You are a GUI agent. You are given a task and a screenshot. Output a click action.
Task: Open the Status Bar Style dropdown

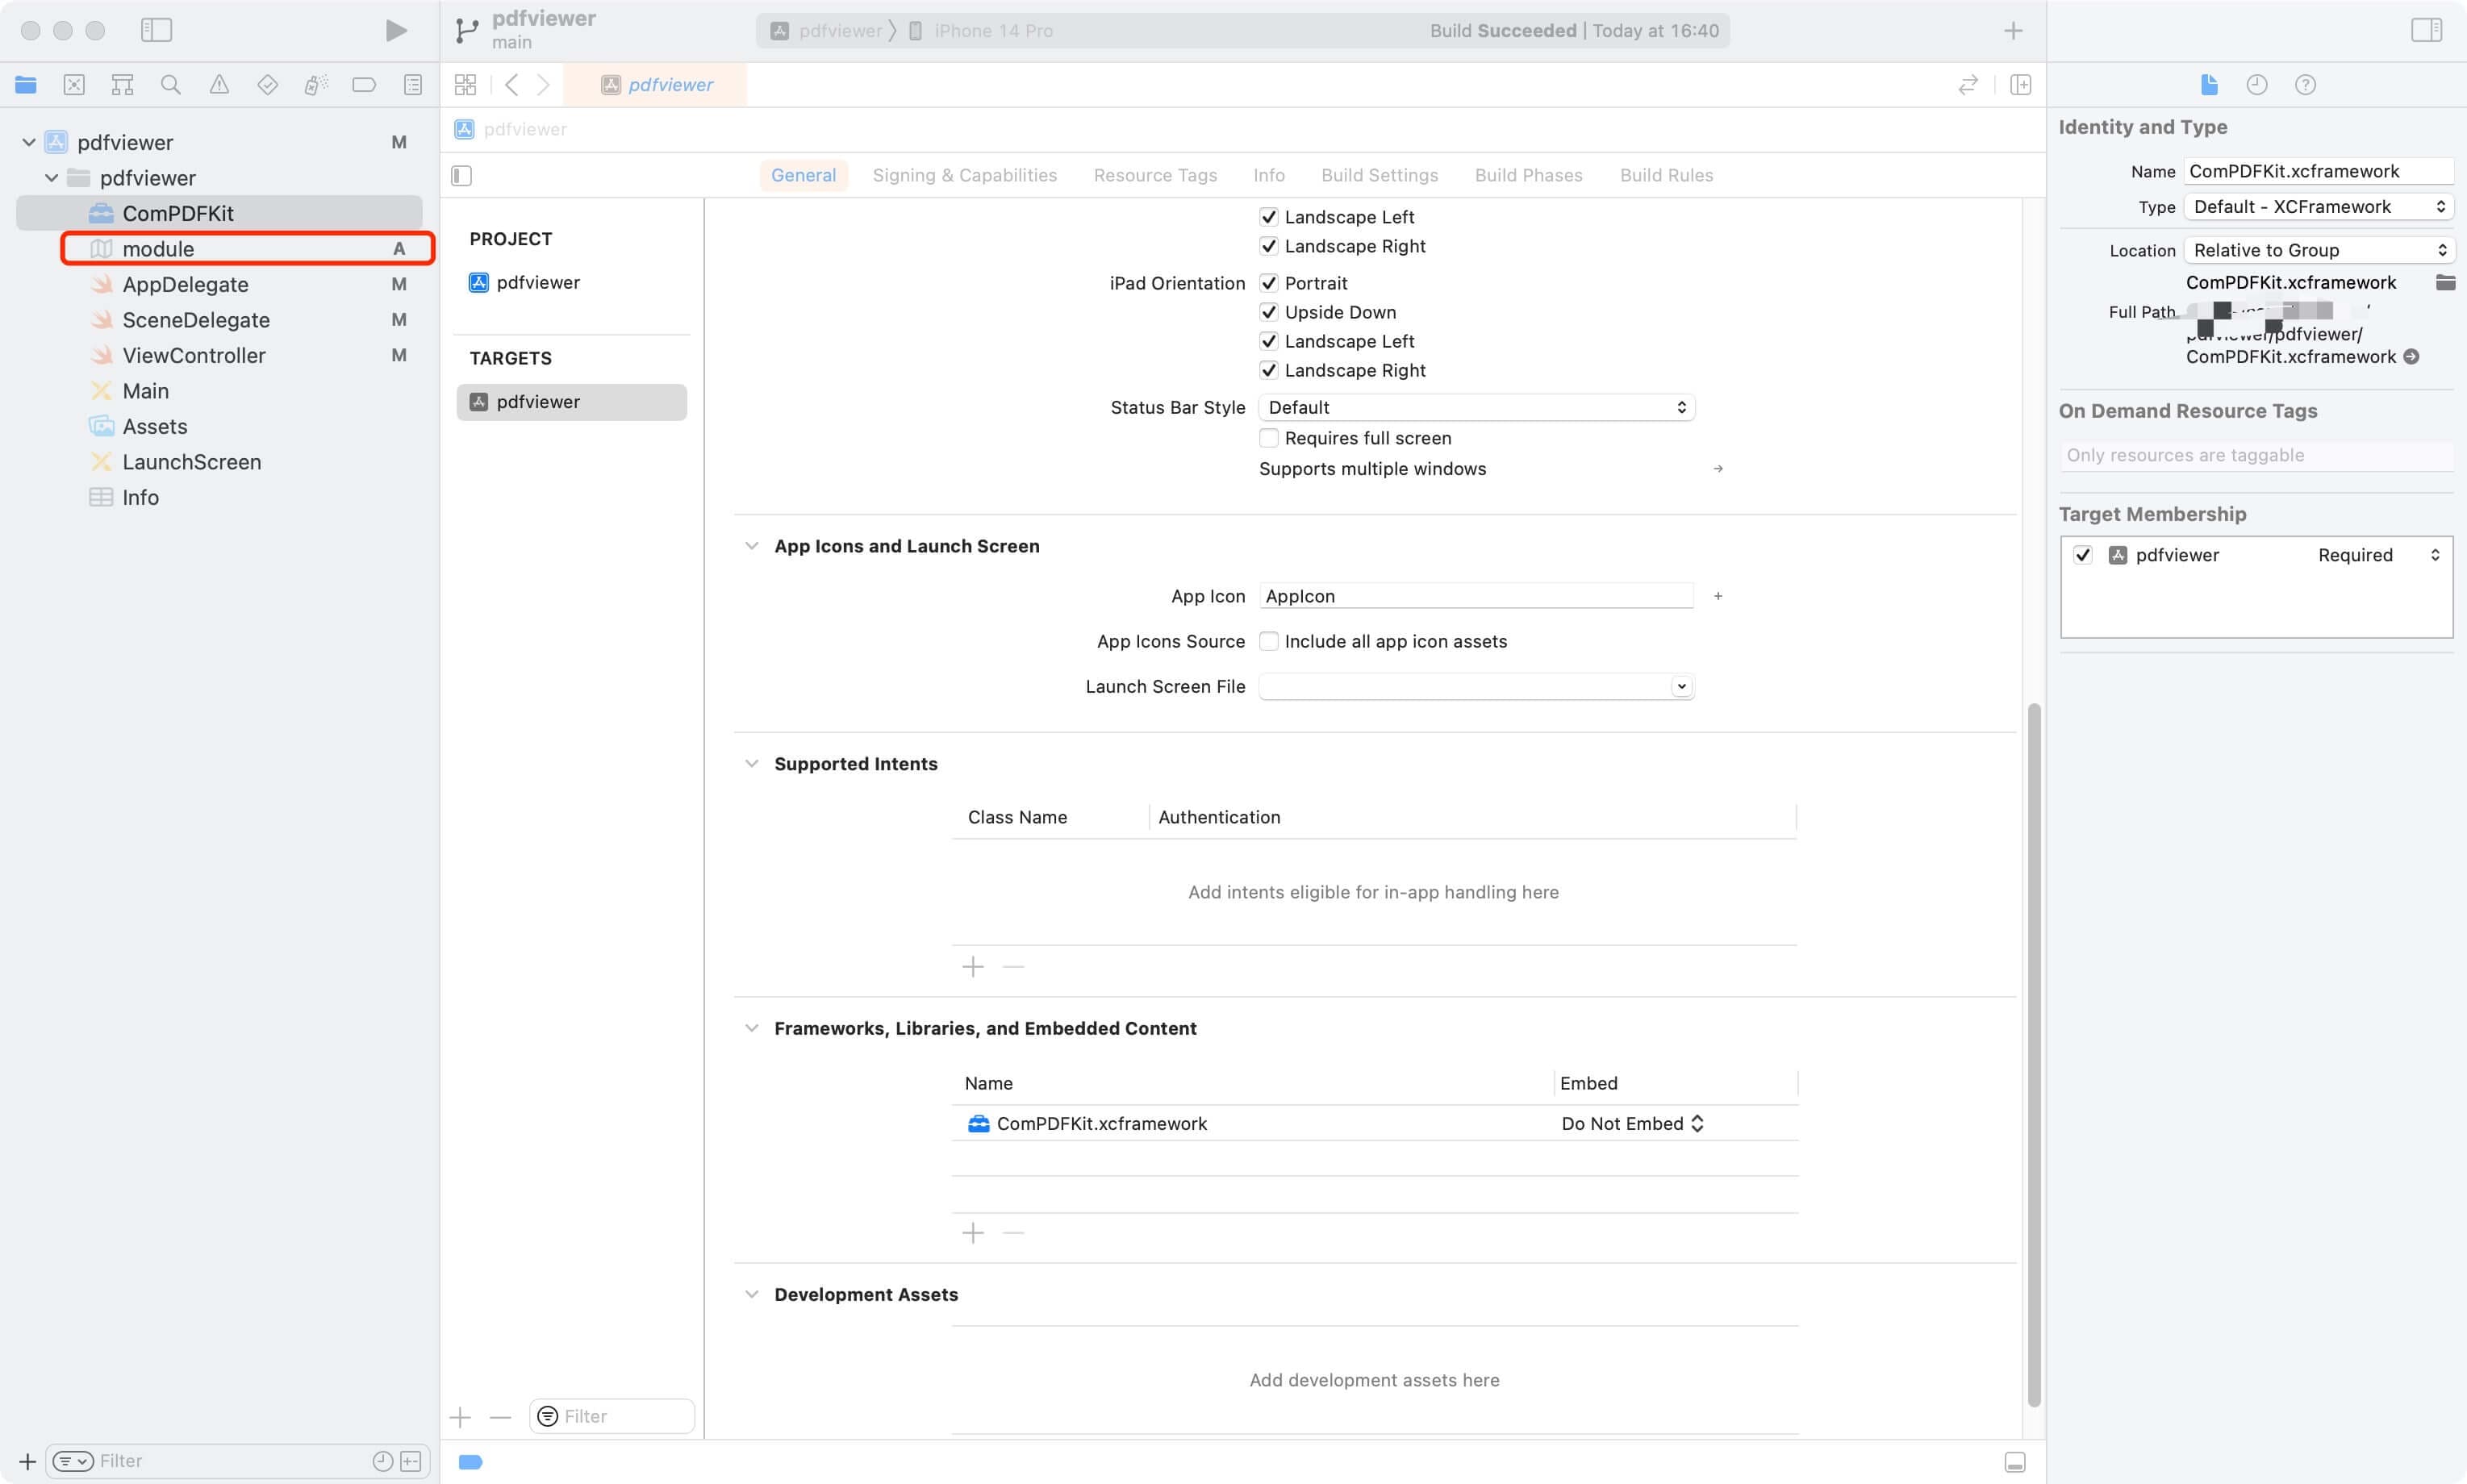point(1476,407)
